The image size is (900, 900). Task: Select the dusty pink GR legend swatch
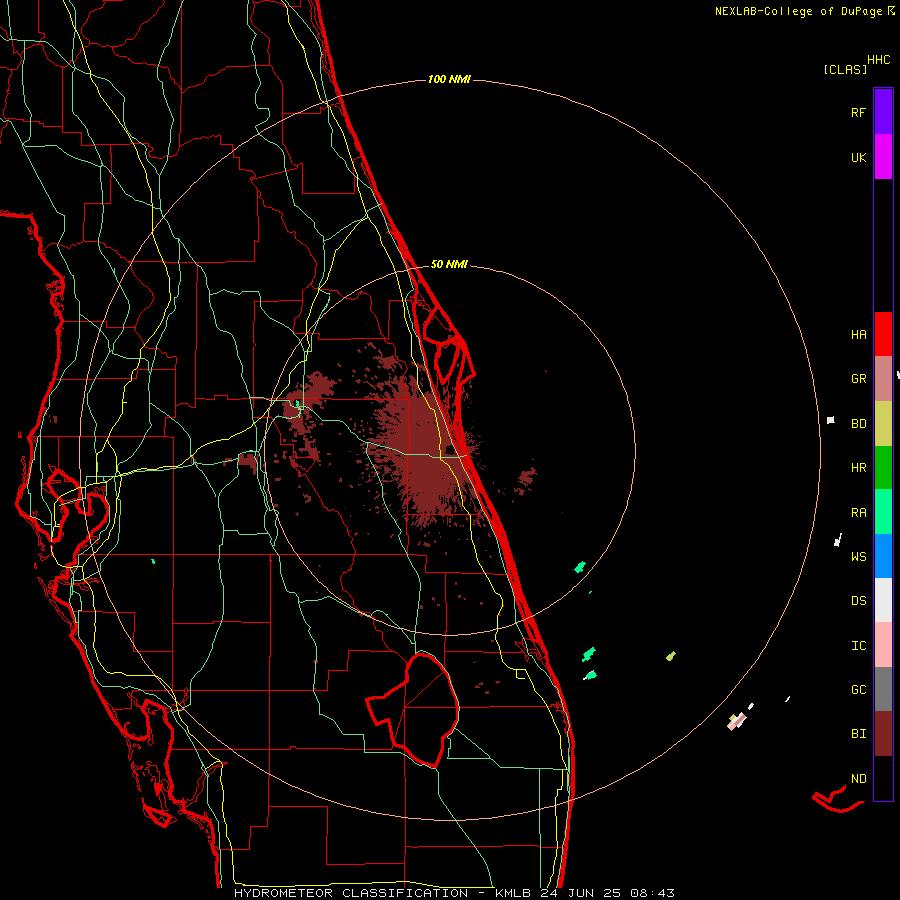point(883,379)
